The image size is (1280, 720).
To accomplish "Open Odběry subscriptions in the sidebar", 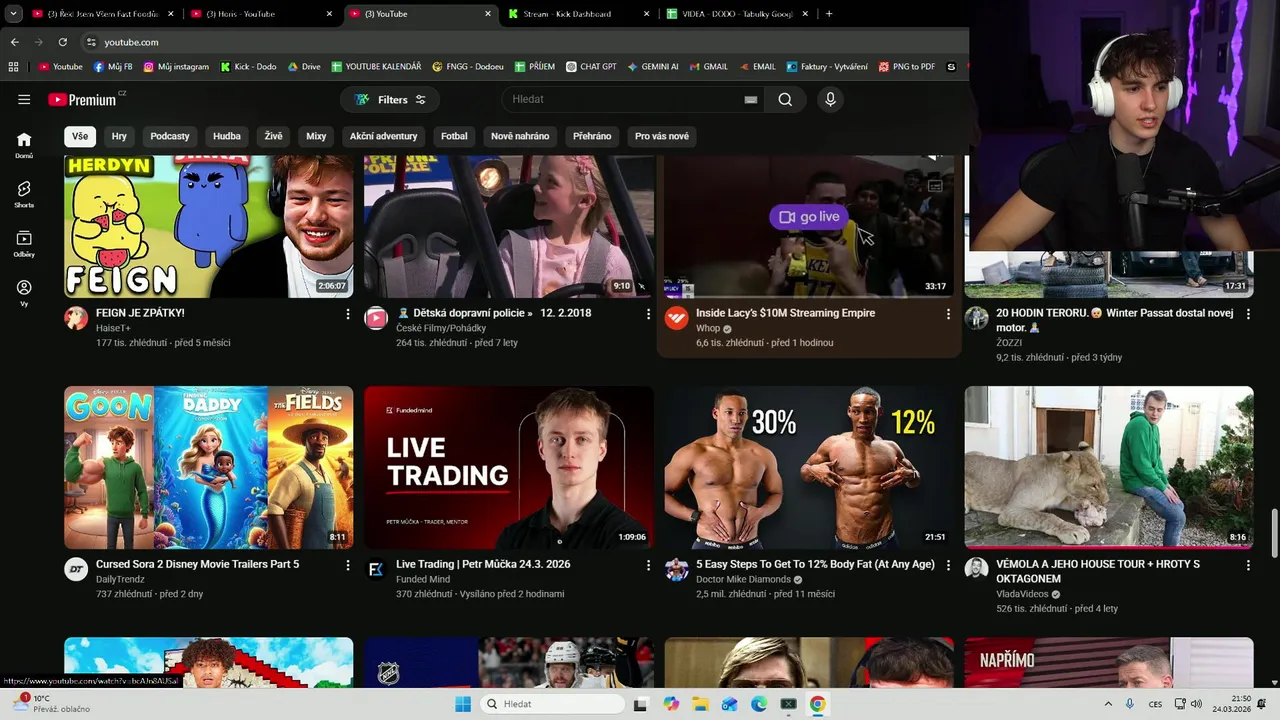I will tap(24, 244).
